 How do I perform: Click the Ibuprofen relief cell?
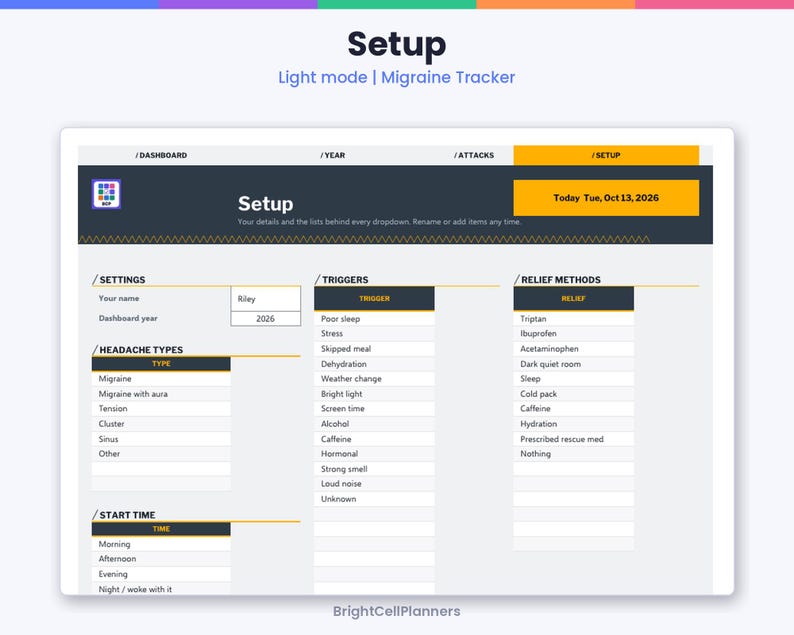click(573, 334)
